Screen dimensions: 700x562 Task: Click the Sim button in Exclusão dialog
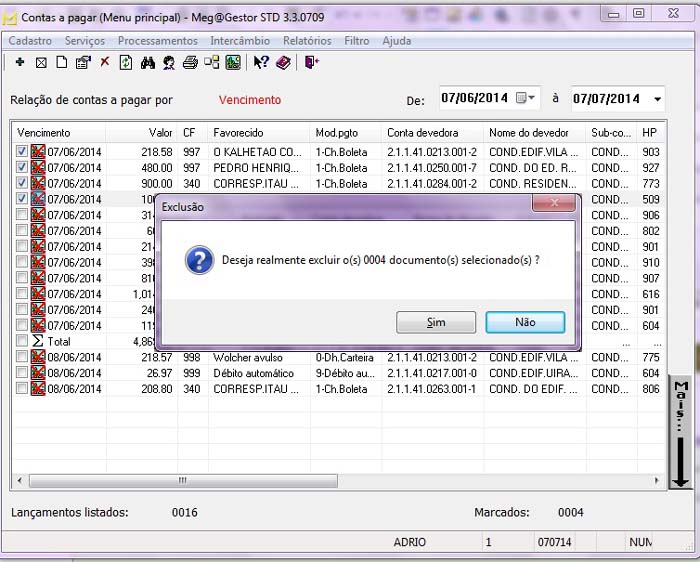436,323
